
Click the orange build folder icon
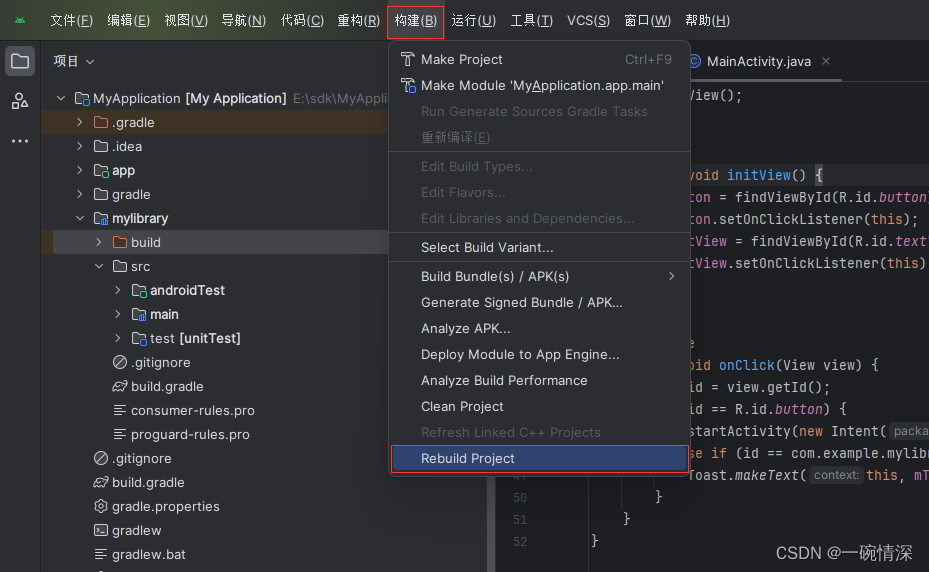120,242
